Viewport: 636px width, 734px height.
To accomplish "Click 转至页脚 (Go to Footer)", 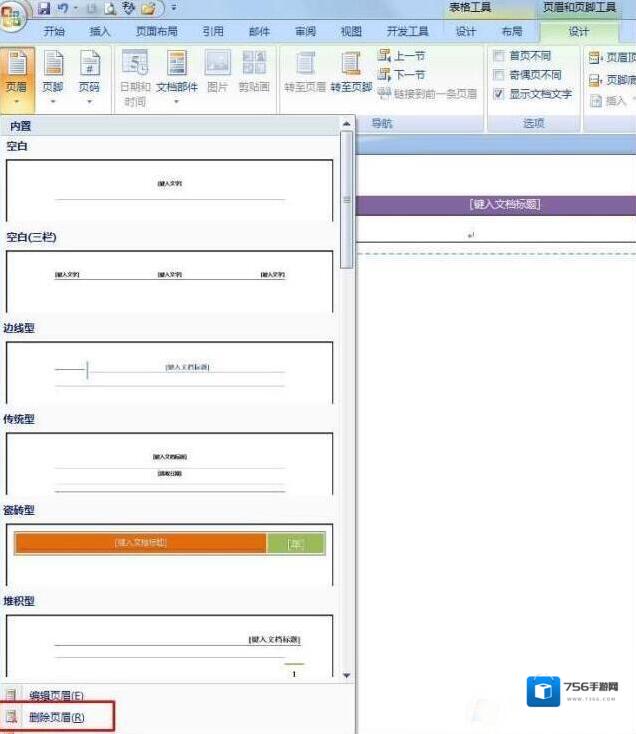I will pyautogui.click(x=351, y=76).
